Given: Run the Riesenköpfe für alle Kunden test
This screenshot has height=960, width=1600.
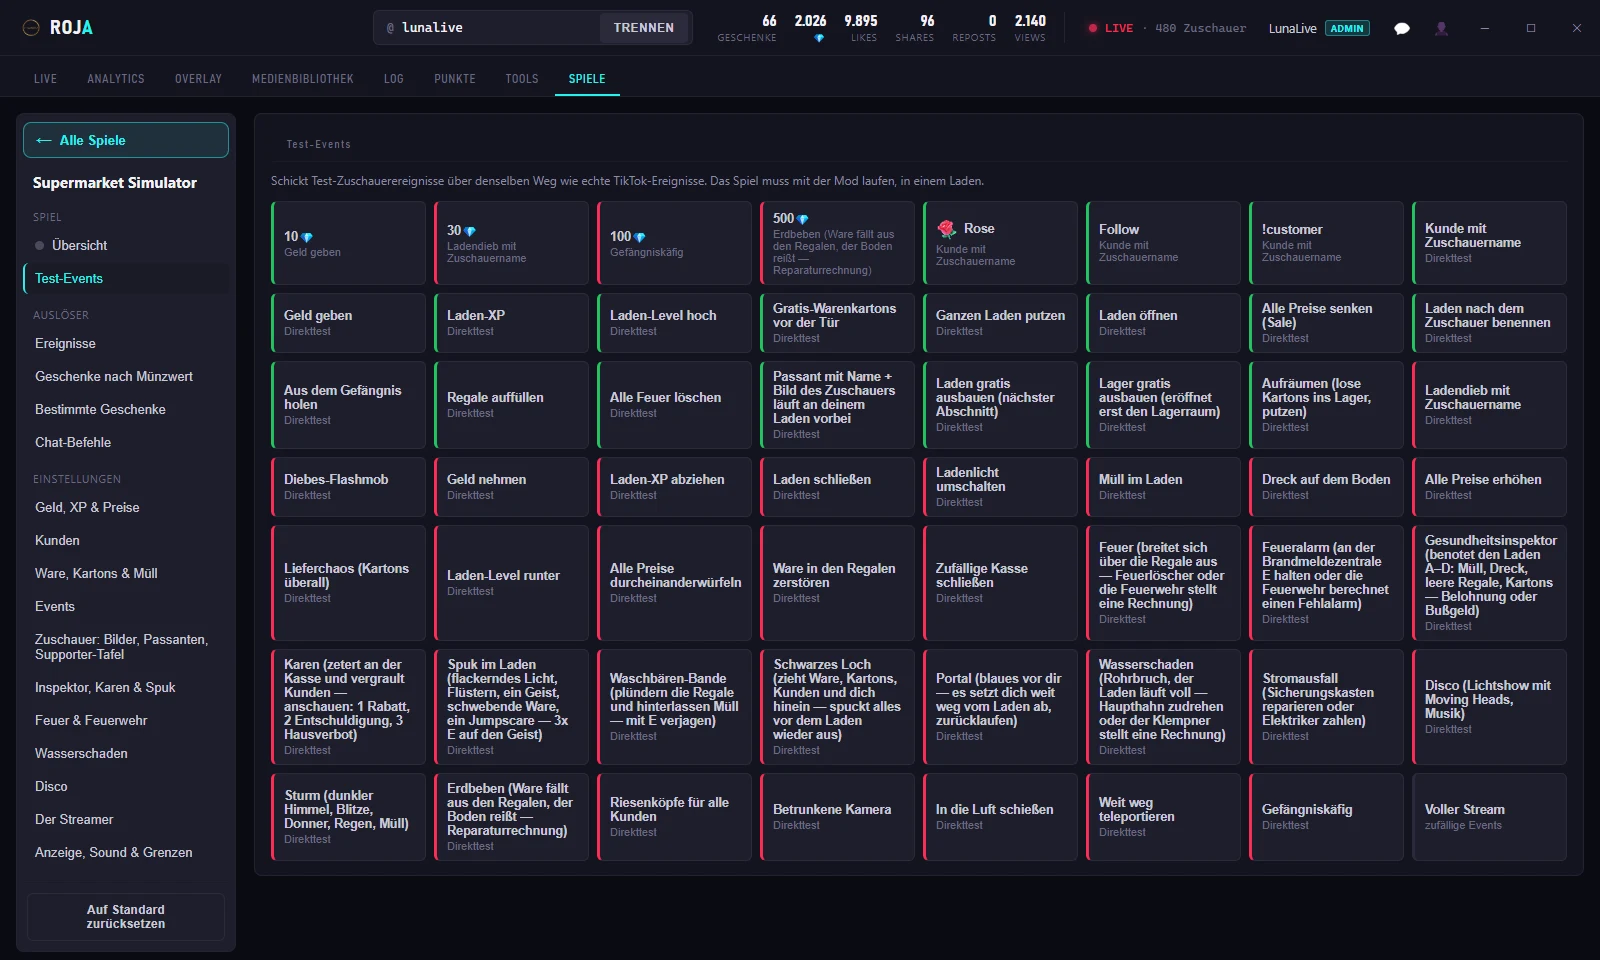Looking at the screenshot, I should coord(674,816).
